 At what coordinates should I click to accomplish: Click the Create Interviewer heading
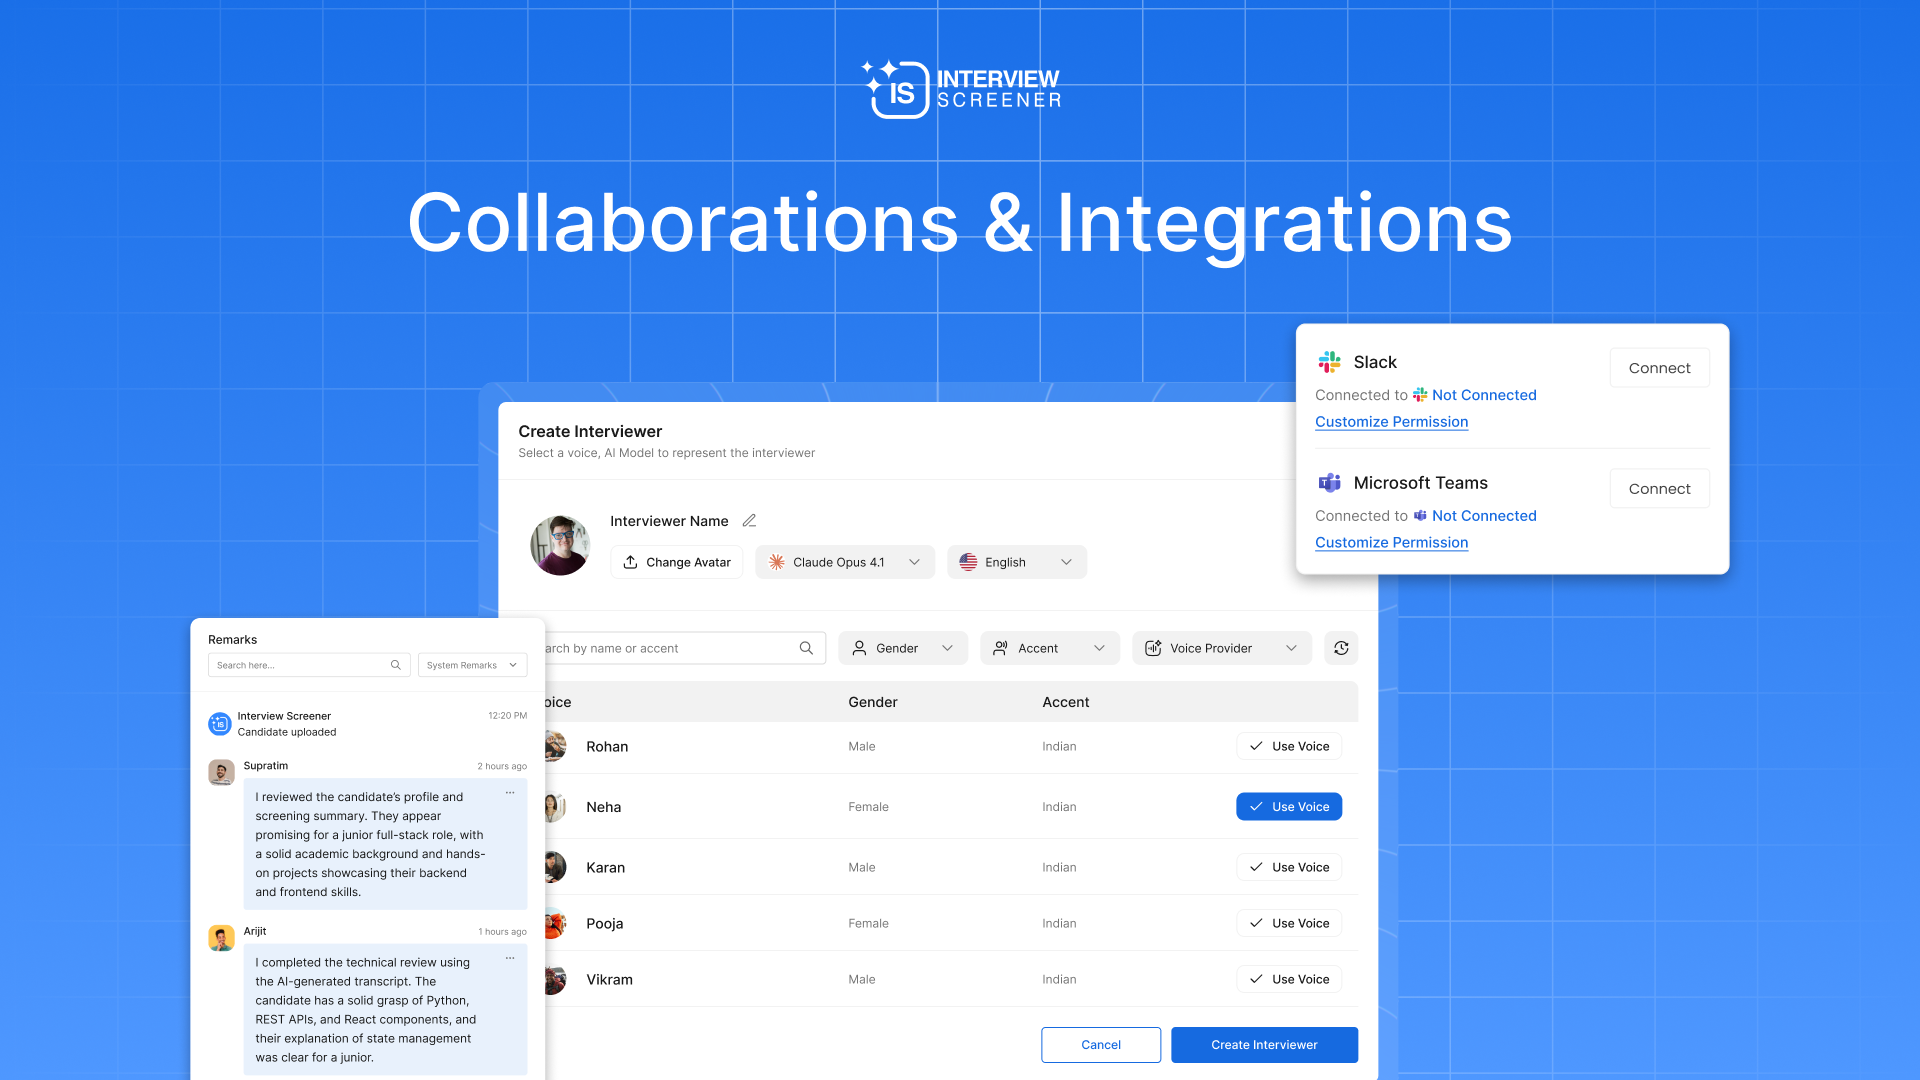tap(590, 431)
